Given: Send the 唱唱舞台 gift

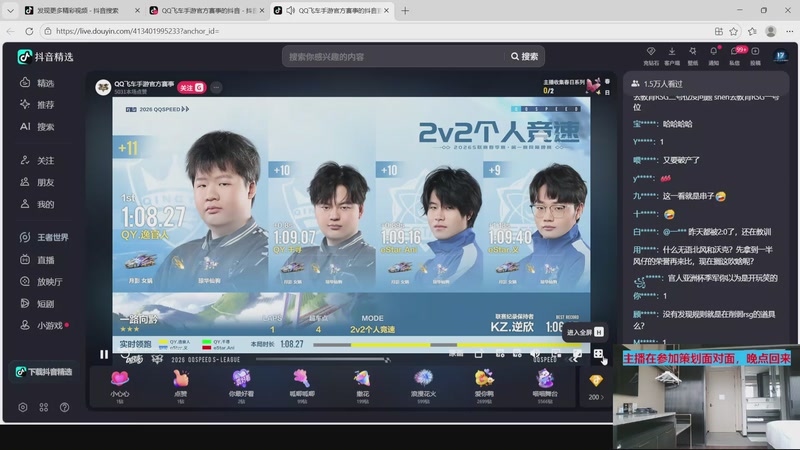Looking at the screenshot, I should click(x=545, y=386).
